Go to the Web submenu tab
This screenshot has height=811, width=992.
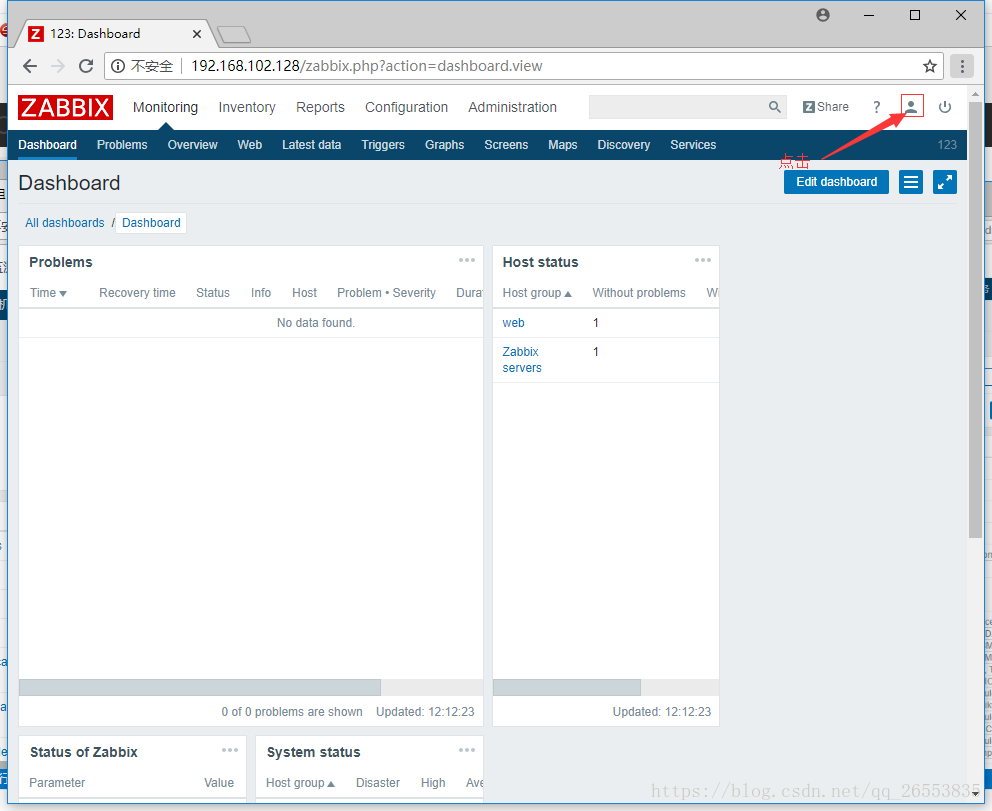pyautogui.click(x=250, y=145)
